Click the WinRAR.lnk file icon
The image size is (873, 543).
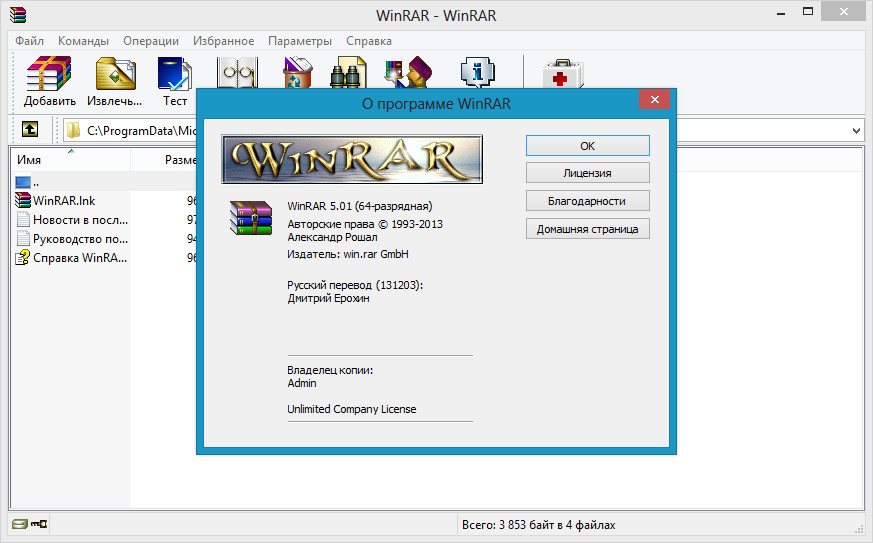click(x=23, y=200)
